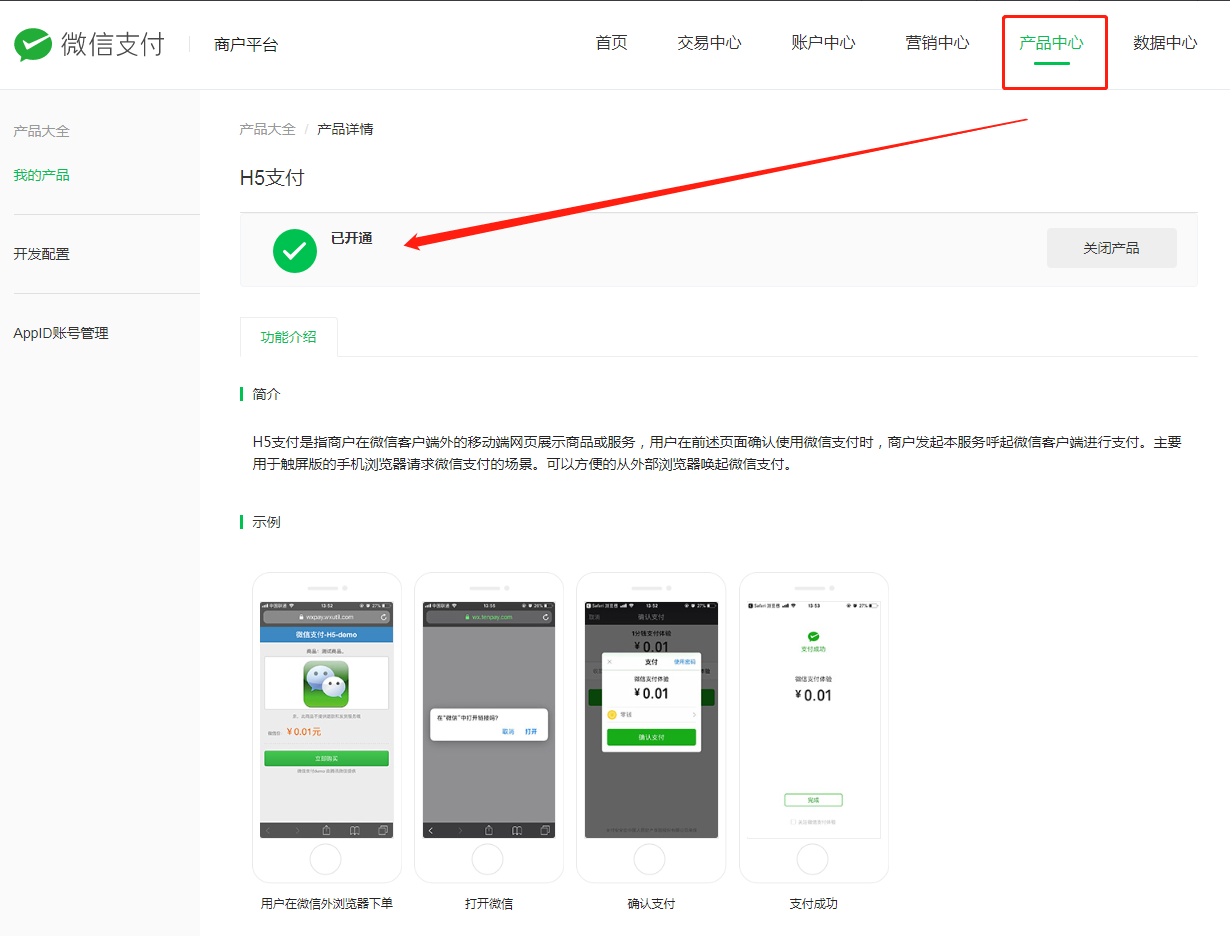Screen dimensions: 1230x936
Task: Open 营销中心 in the top nav
Action: click(x=937, y=43)
